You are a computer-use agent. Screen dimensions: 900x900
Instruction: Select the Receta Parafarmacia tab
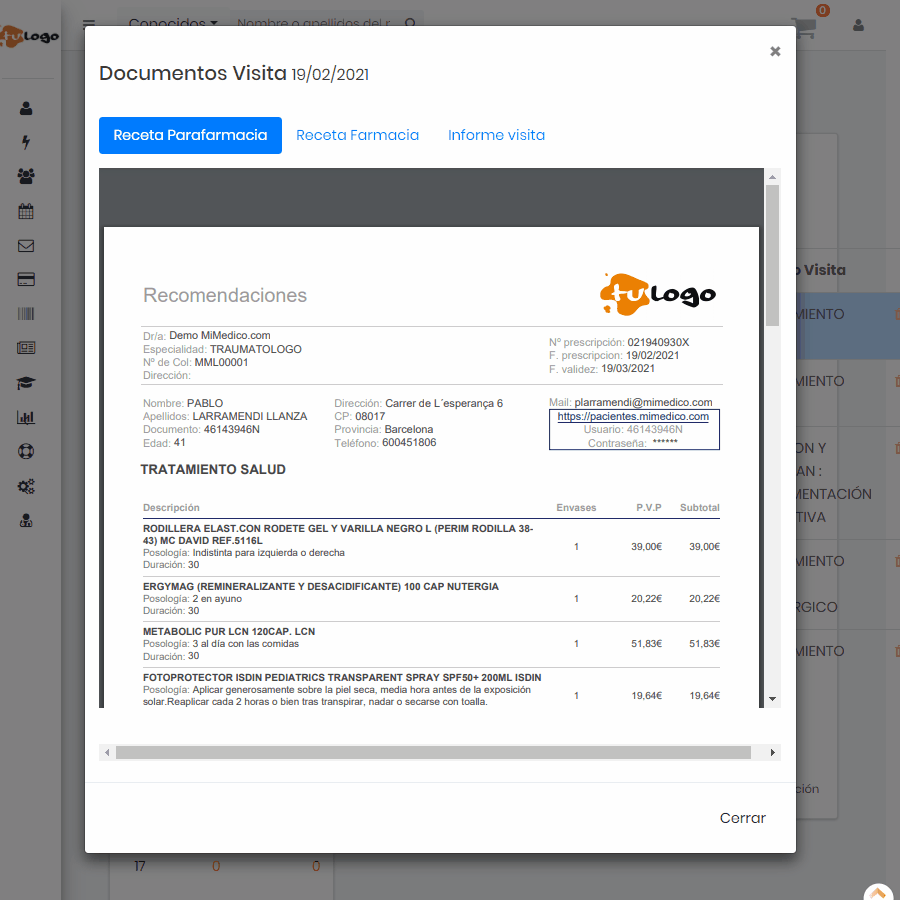190,135
